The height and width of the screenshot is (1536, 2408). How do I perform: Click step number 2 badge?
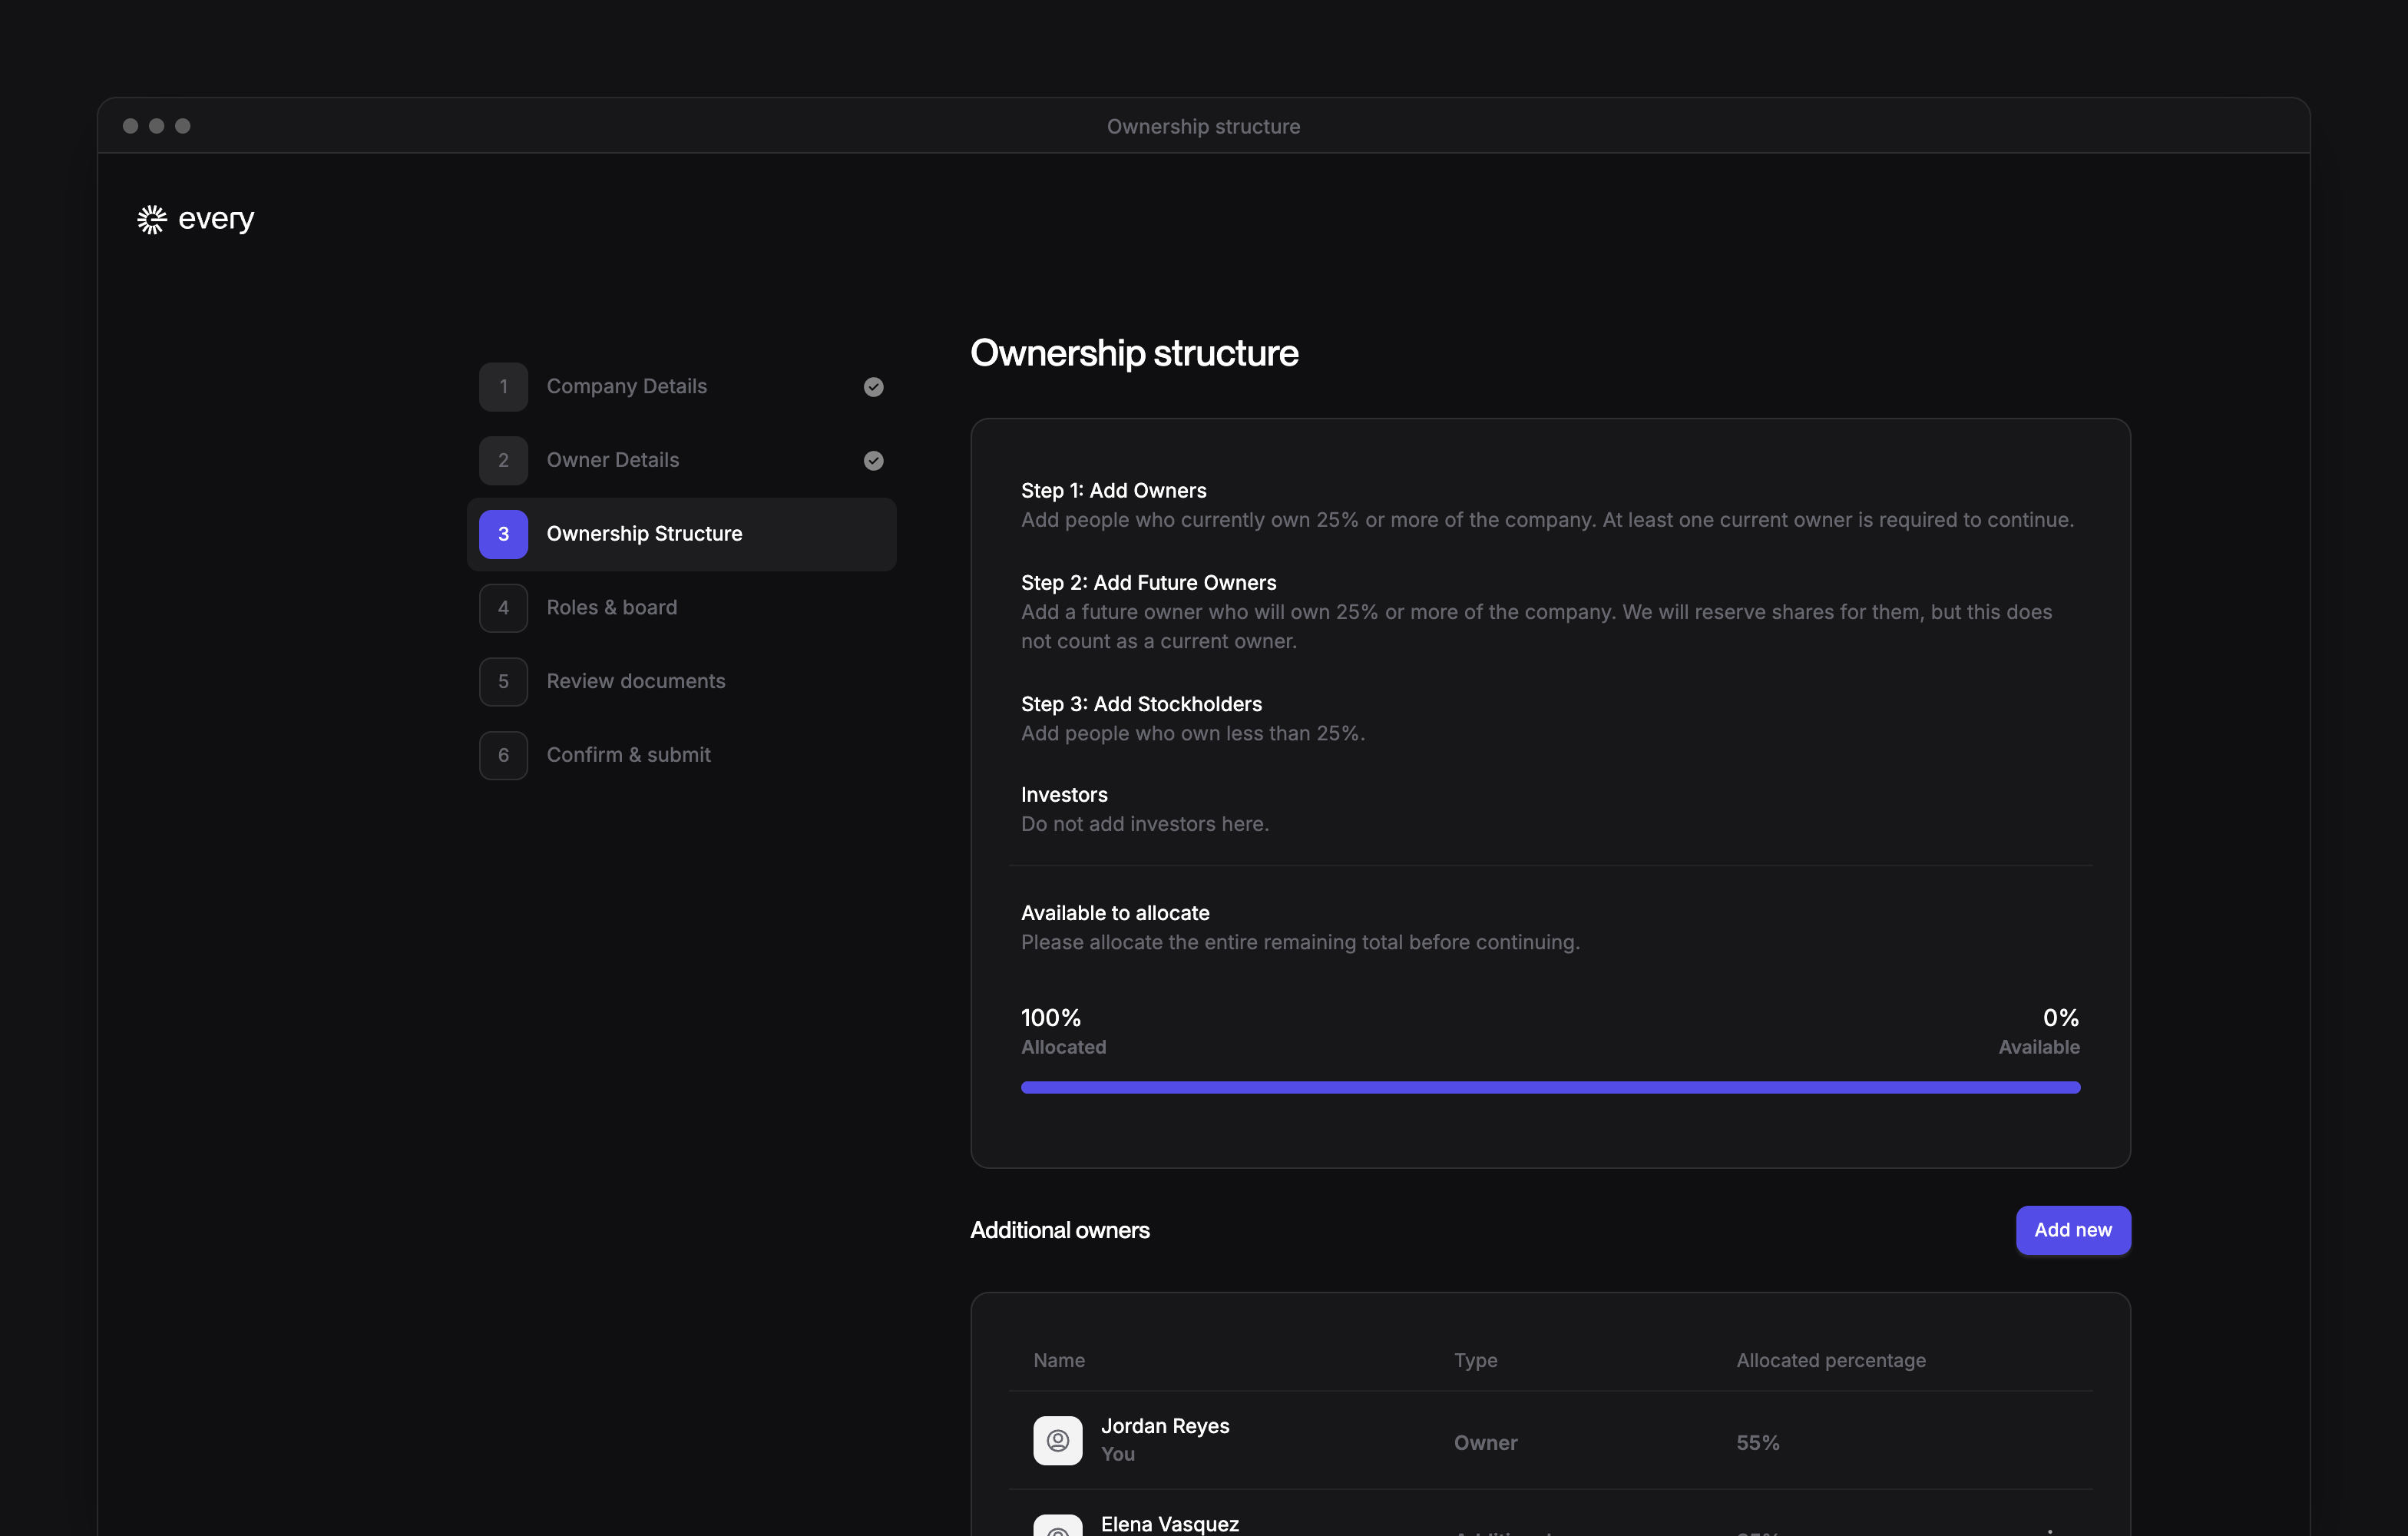(503, 461)
